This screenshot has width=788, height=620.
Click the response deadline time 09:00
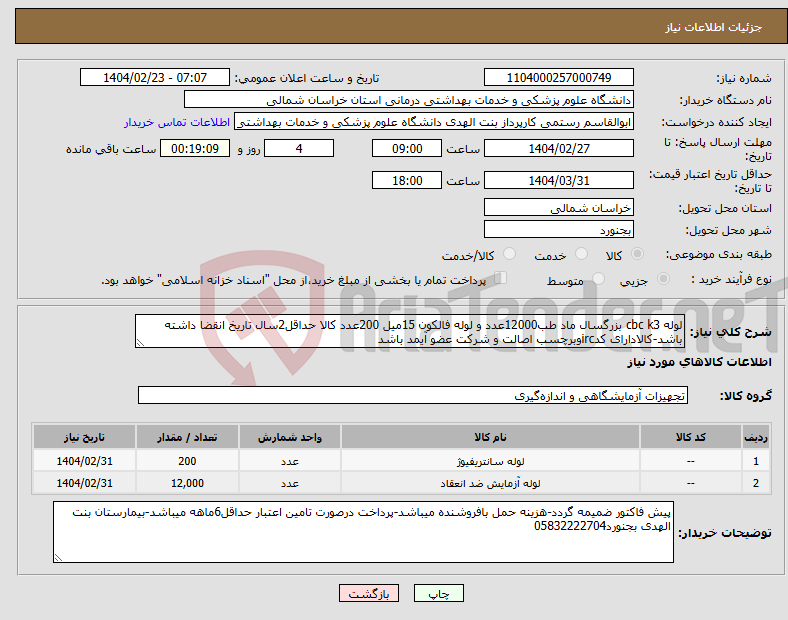pyautogui.click(x=407, y=148)
